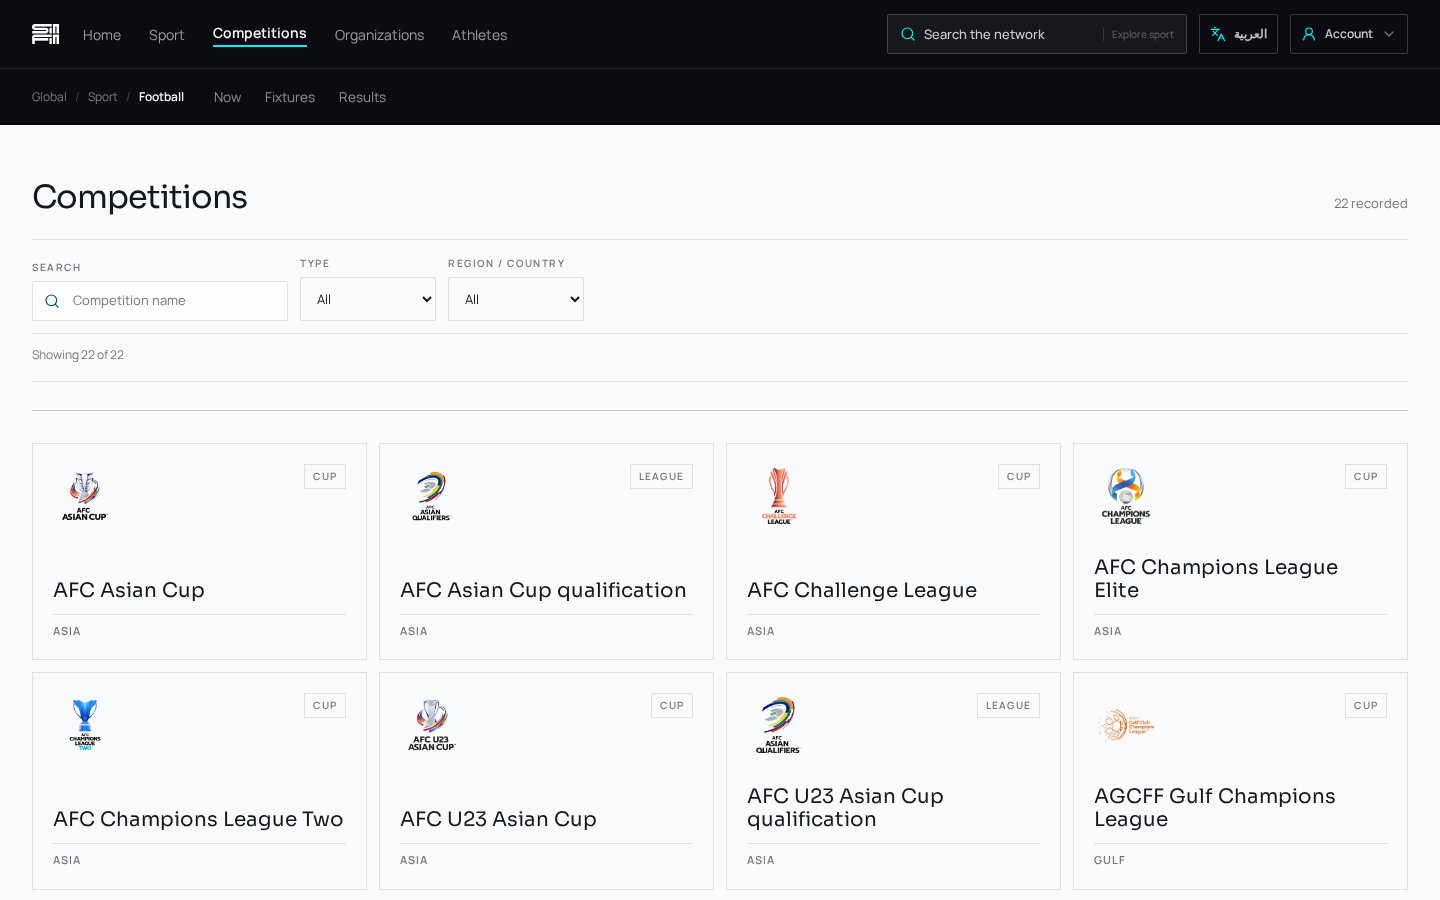The image size is (1440, 900).
Task: Open the Organizations menu item
Action: 379,35
